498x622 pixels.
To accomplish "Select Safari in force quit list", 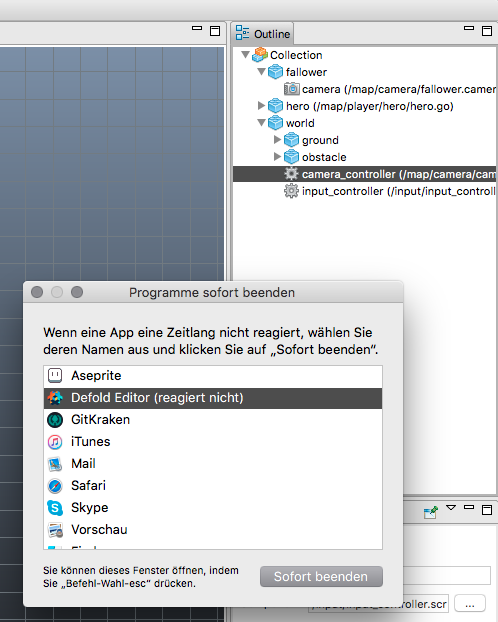I will [x=213, y=485].
